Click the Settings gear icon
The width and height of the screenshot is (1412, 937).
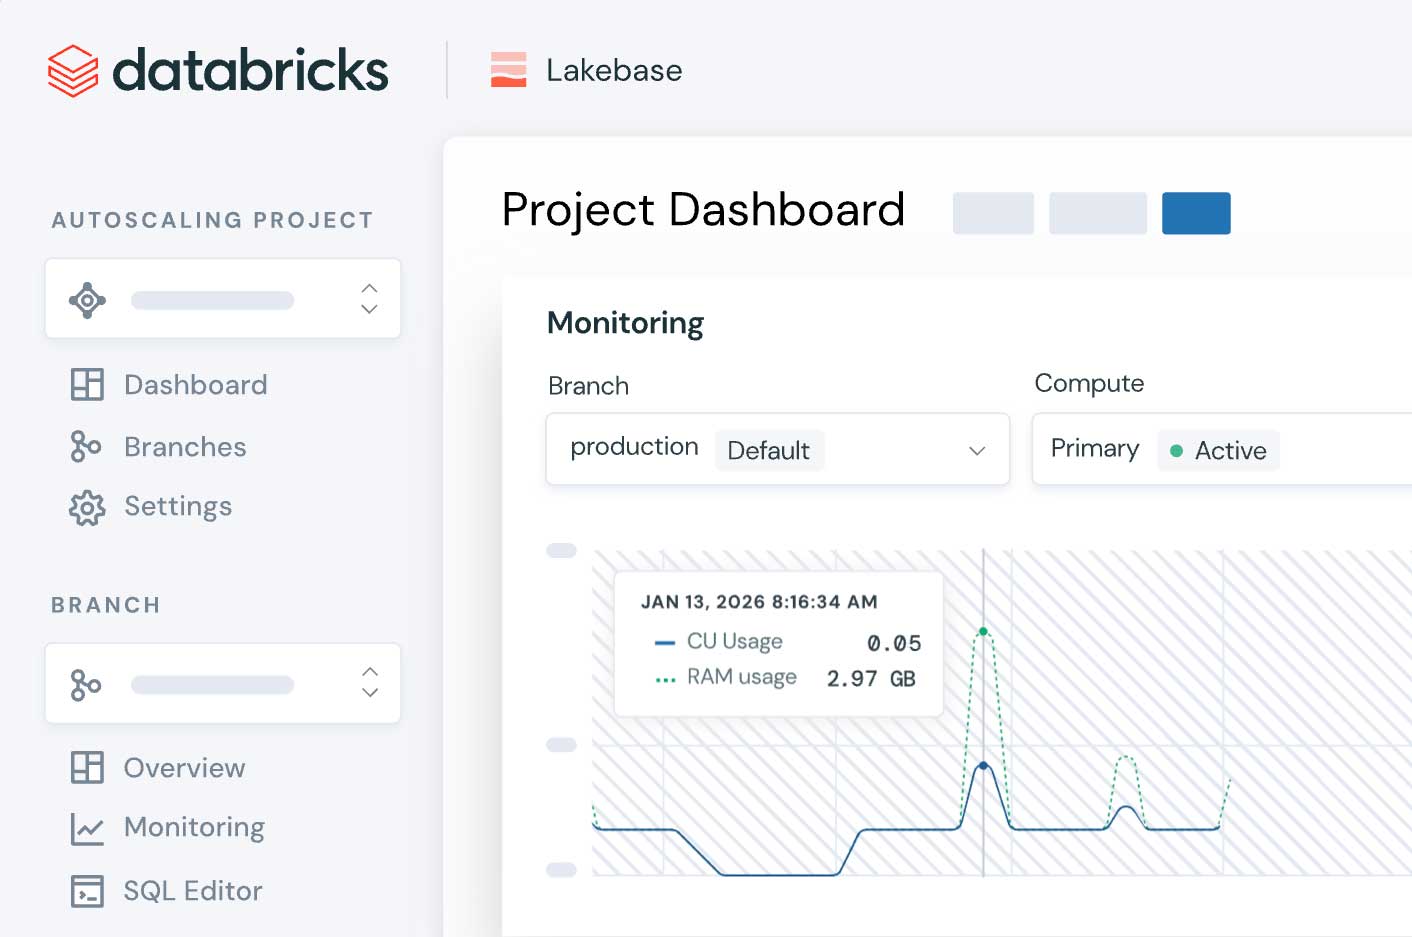coord(87,508)
